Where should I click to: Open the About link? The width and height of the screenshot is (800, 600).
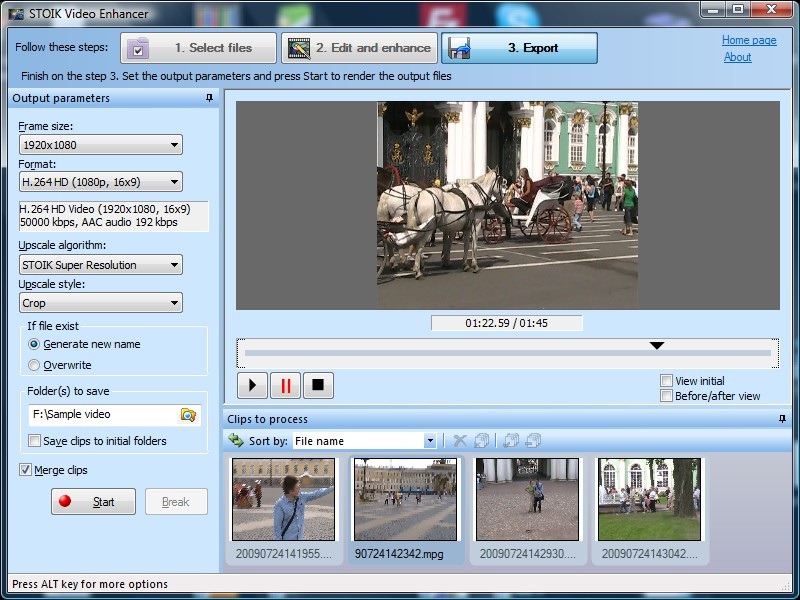coord(737,57)
